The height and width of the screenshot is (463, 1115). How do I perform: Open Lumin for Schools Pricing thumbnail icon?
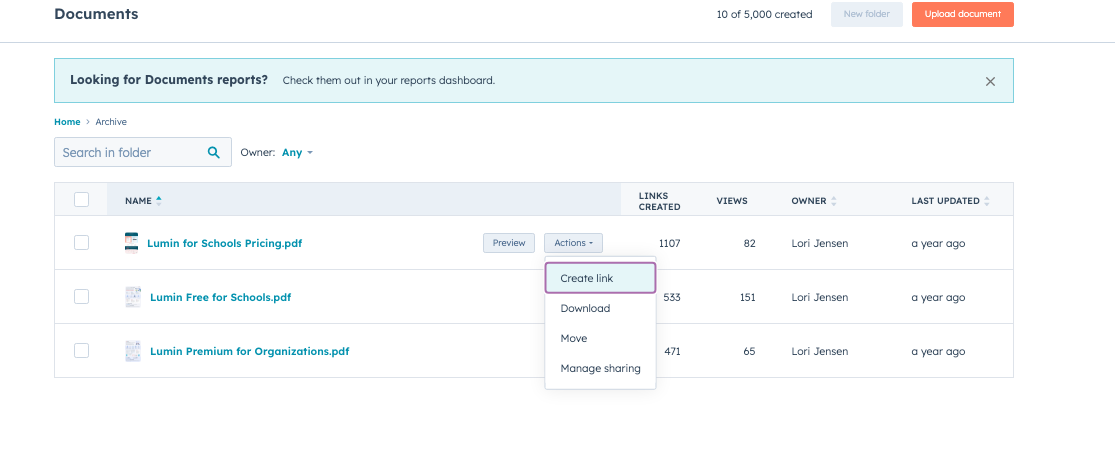click(132, 243)
